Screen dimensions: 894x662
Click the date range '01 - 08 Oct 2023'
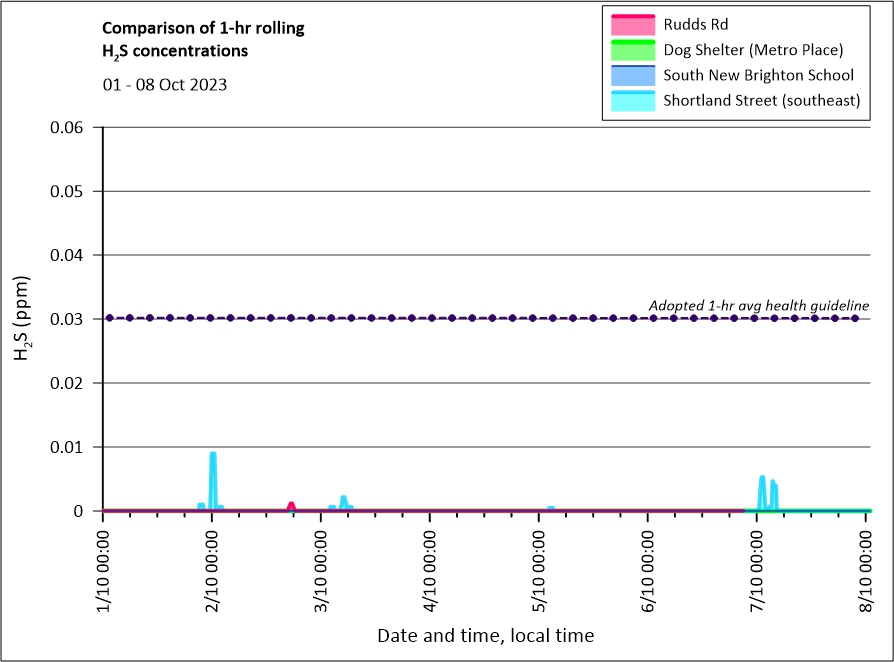165,85
